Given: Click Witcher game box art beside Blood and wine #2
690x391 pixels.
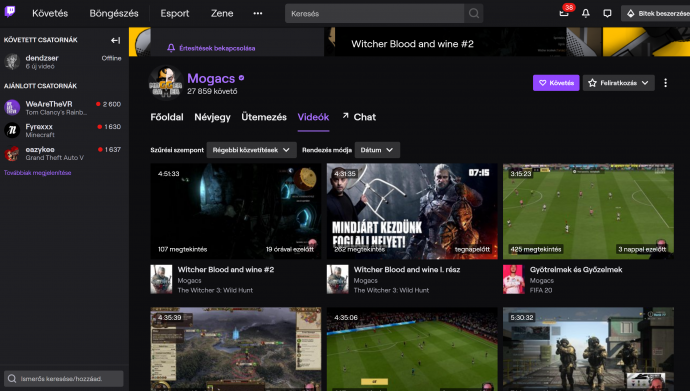Looking at the screenshot, I should coord(161,279).
